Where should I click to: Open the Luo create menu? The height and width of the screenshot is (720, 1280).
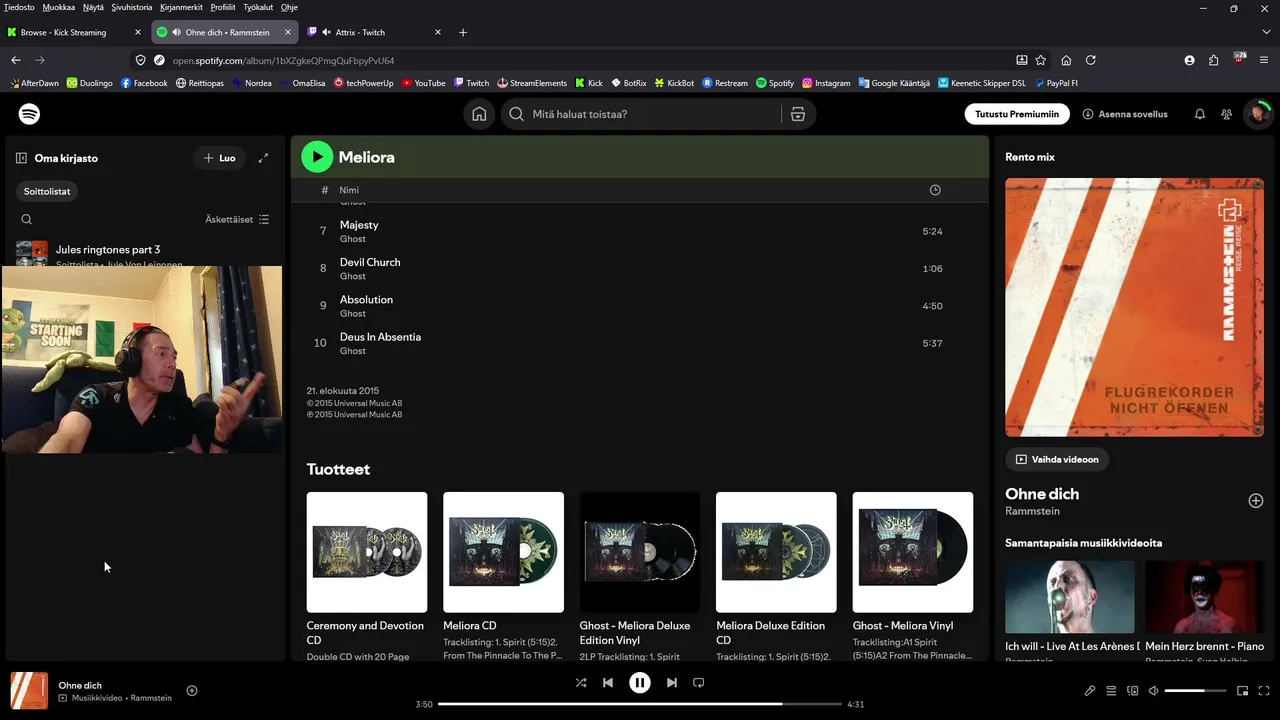[x=219, y=158]
